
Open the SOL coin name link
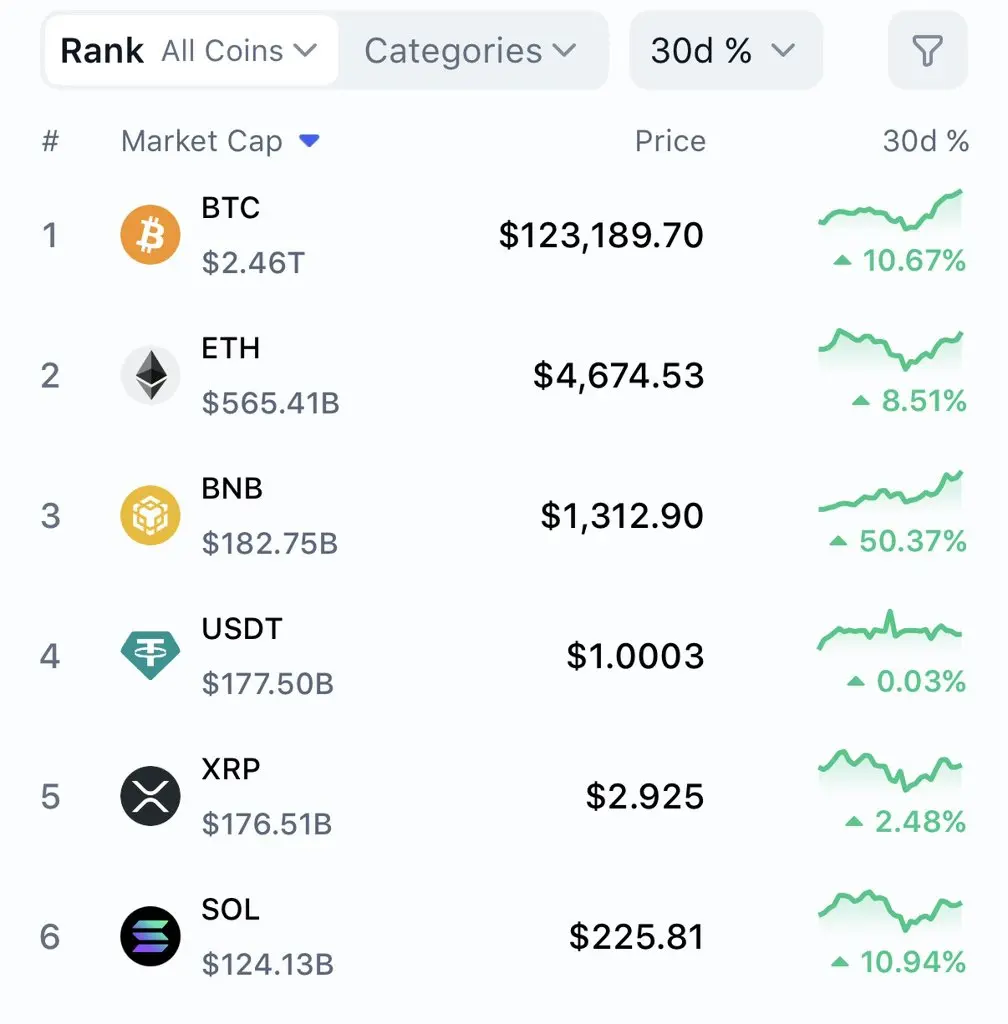(230, 910)
